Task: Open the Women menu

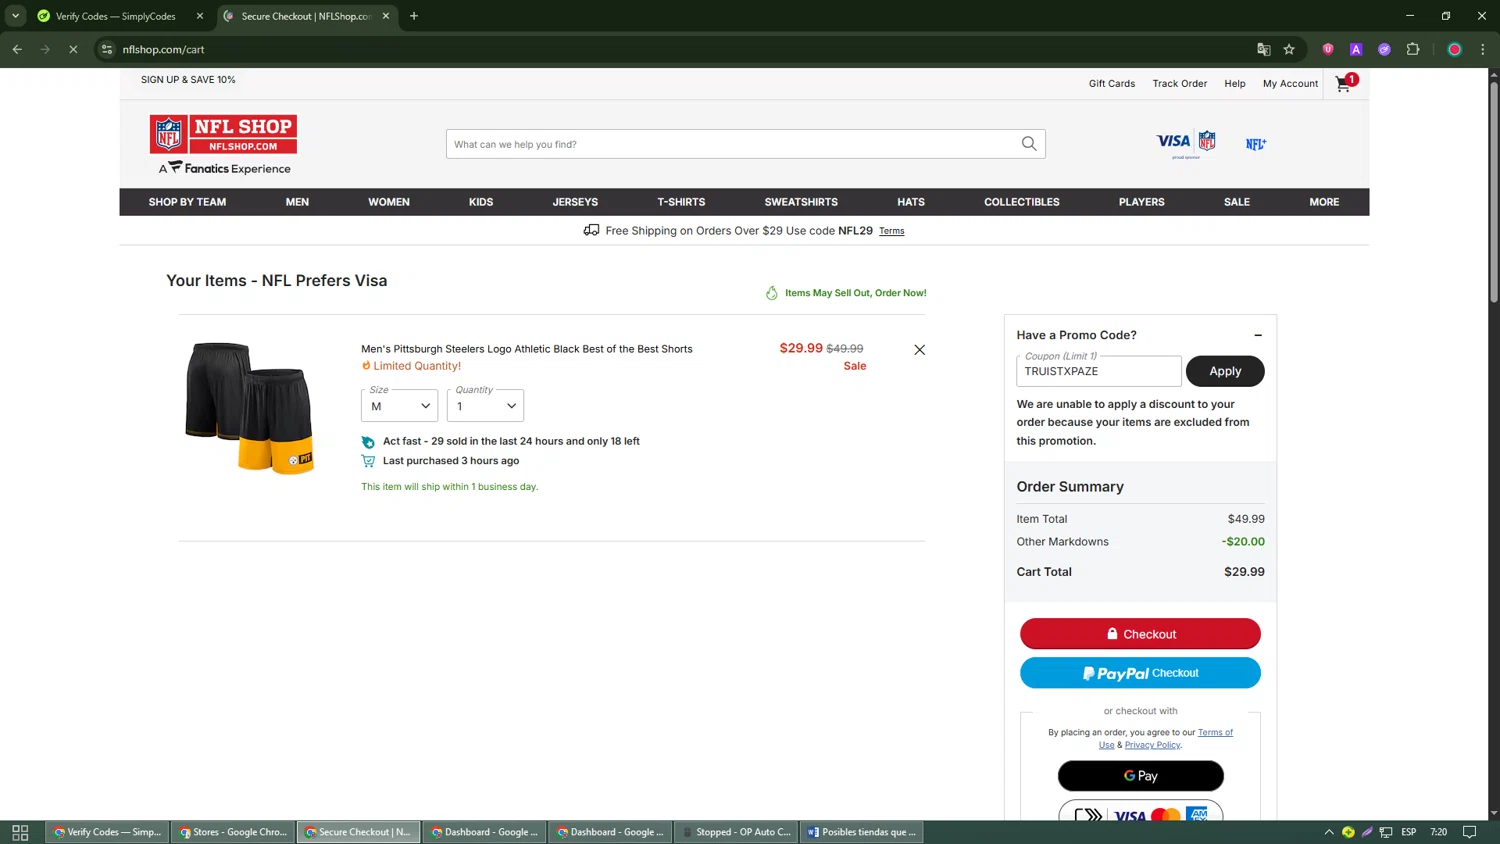Action: pos(389,202)
